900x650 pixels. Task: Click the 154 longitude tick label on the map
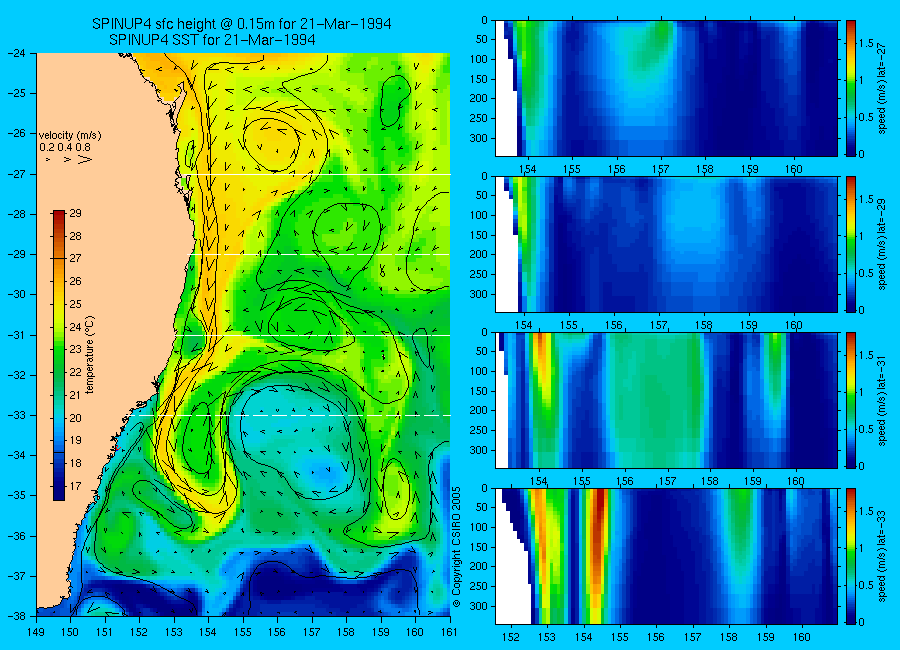tap(208, 632)
